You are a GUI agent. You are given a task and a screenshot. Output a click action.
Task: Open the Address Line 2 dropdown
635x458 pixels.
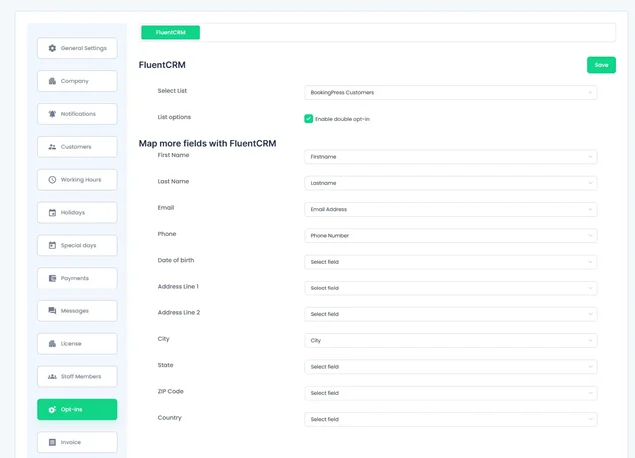[451, 314]
